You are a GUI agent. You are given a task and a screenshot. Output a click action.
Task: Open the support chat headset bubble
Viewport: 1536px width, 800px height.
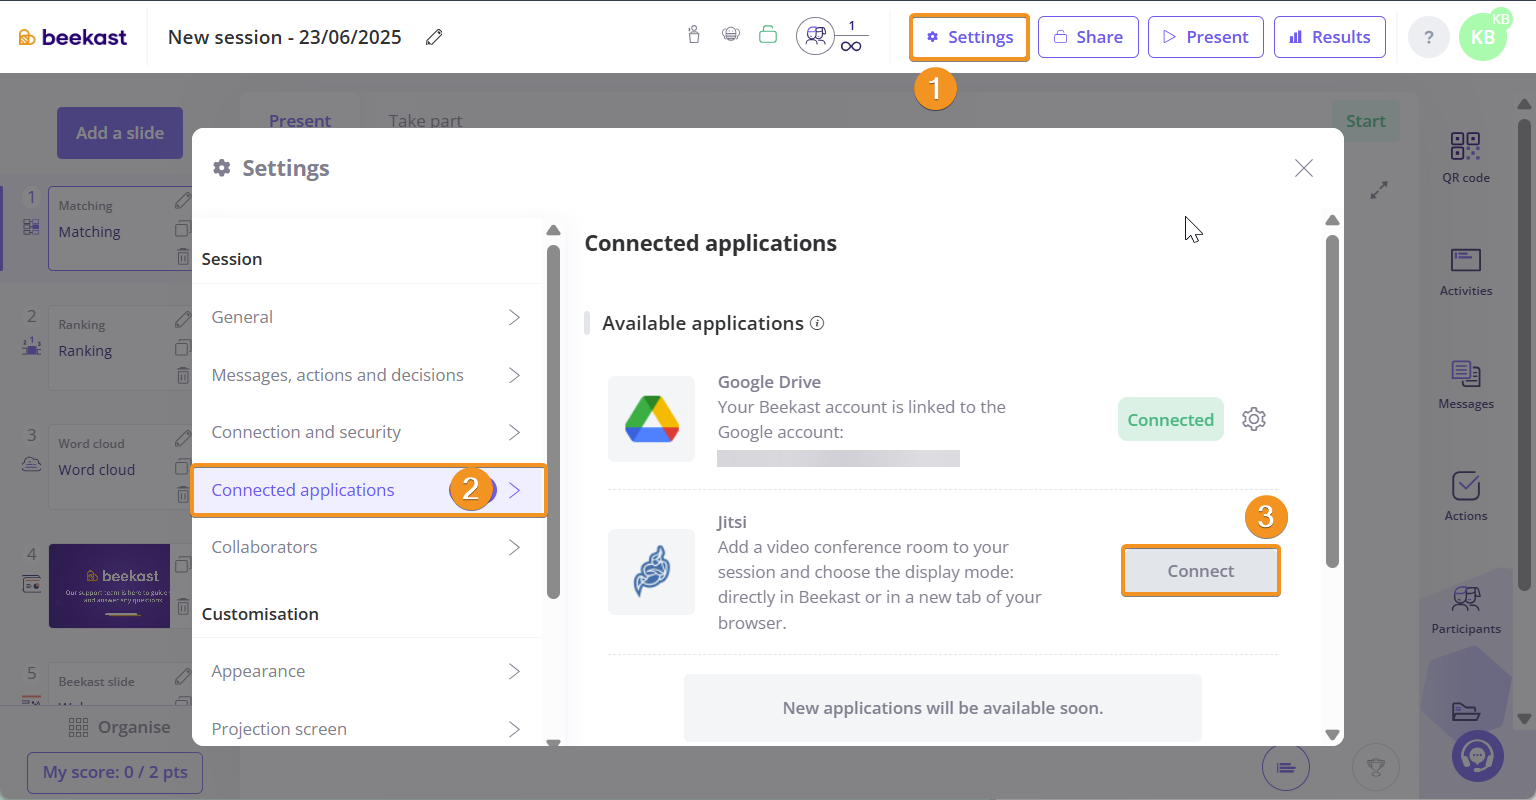pyautogui.click(x=1478, y=756)
